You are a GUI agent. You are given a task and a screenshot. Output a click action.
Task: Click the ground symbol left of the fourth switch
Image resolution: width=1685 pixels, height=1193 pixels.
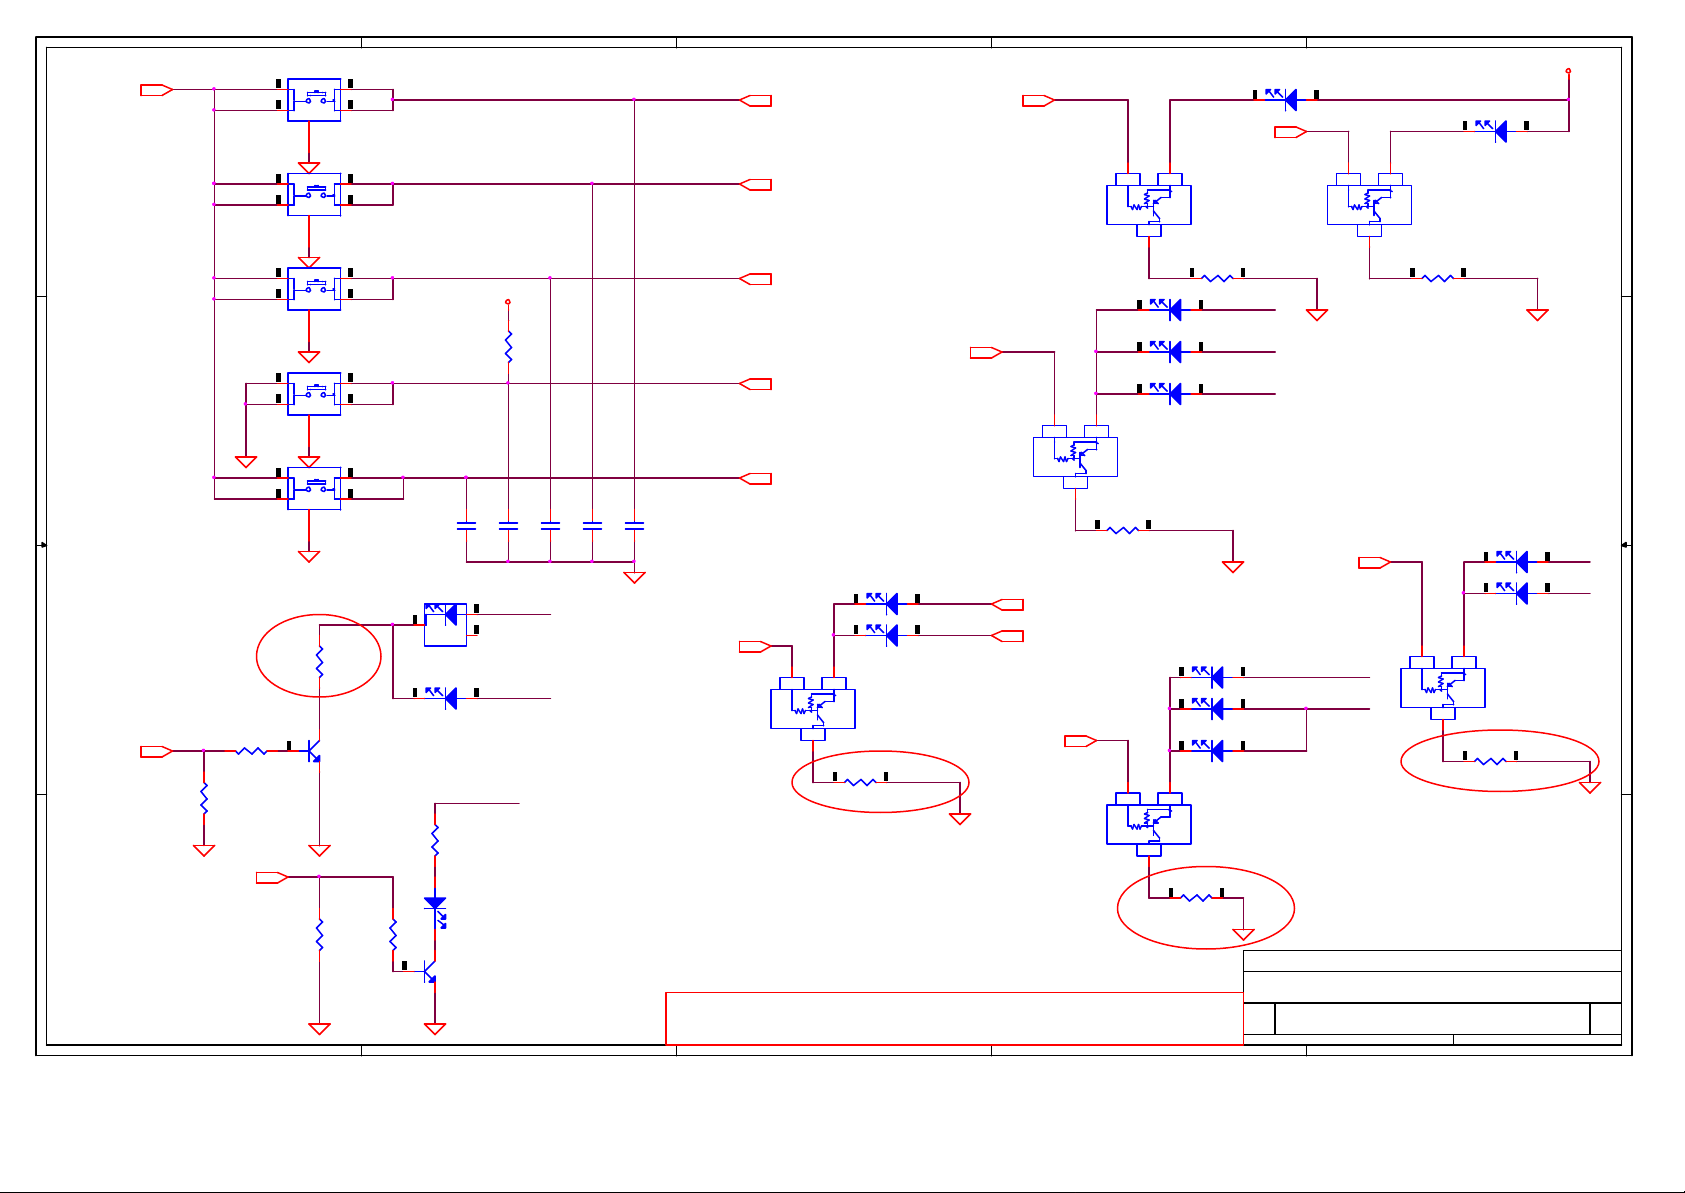(246, 462)
